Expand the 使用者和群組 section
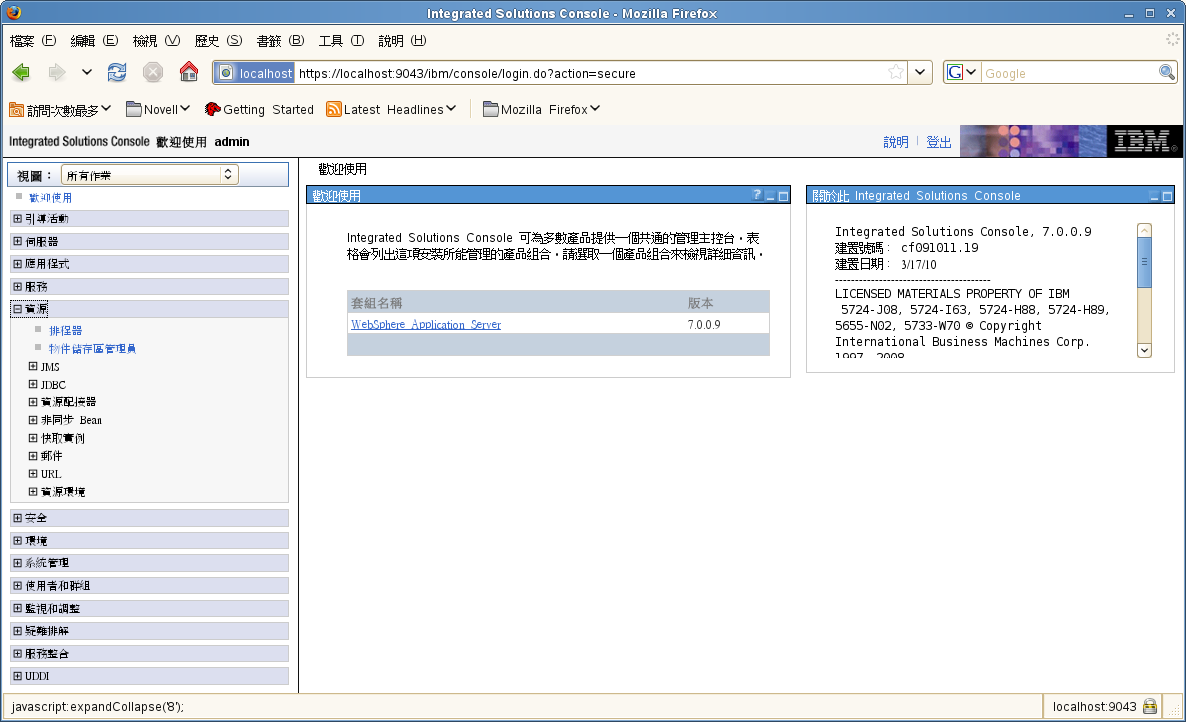 pyautogui.click(x=17, y=585)
